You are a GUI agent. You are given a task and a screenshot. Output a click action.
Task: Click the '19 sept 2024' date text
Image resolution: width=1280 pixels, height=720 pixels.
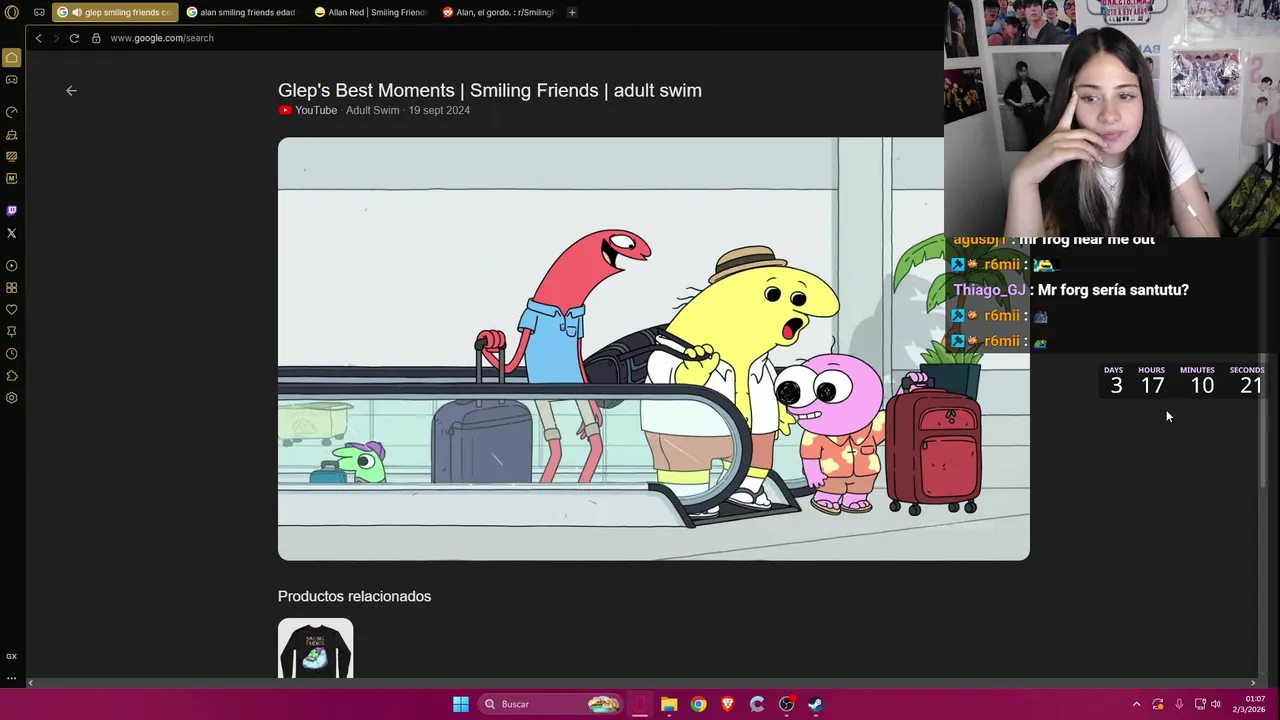439,110
